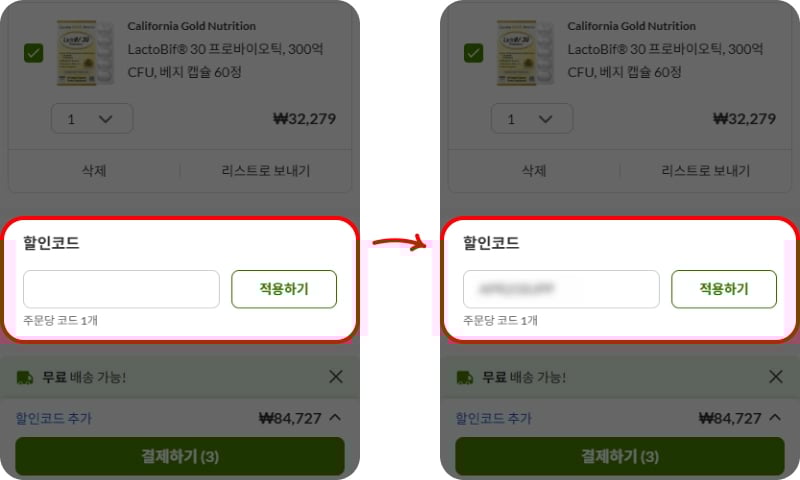
Task: Click 적용하기 next to filled code field
Action: click(724, 289)
